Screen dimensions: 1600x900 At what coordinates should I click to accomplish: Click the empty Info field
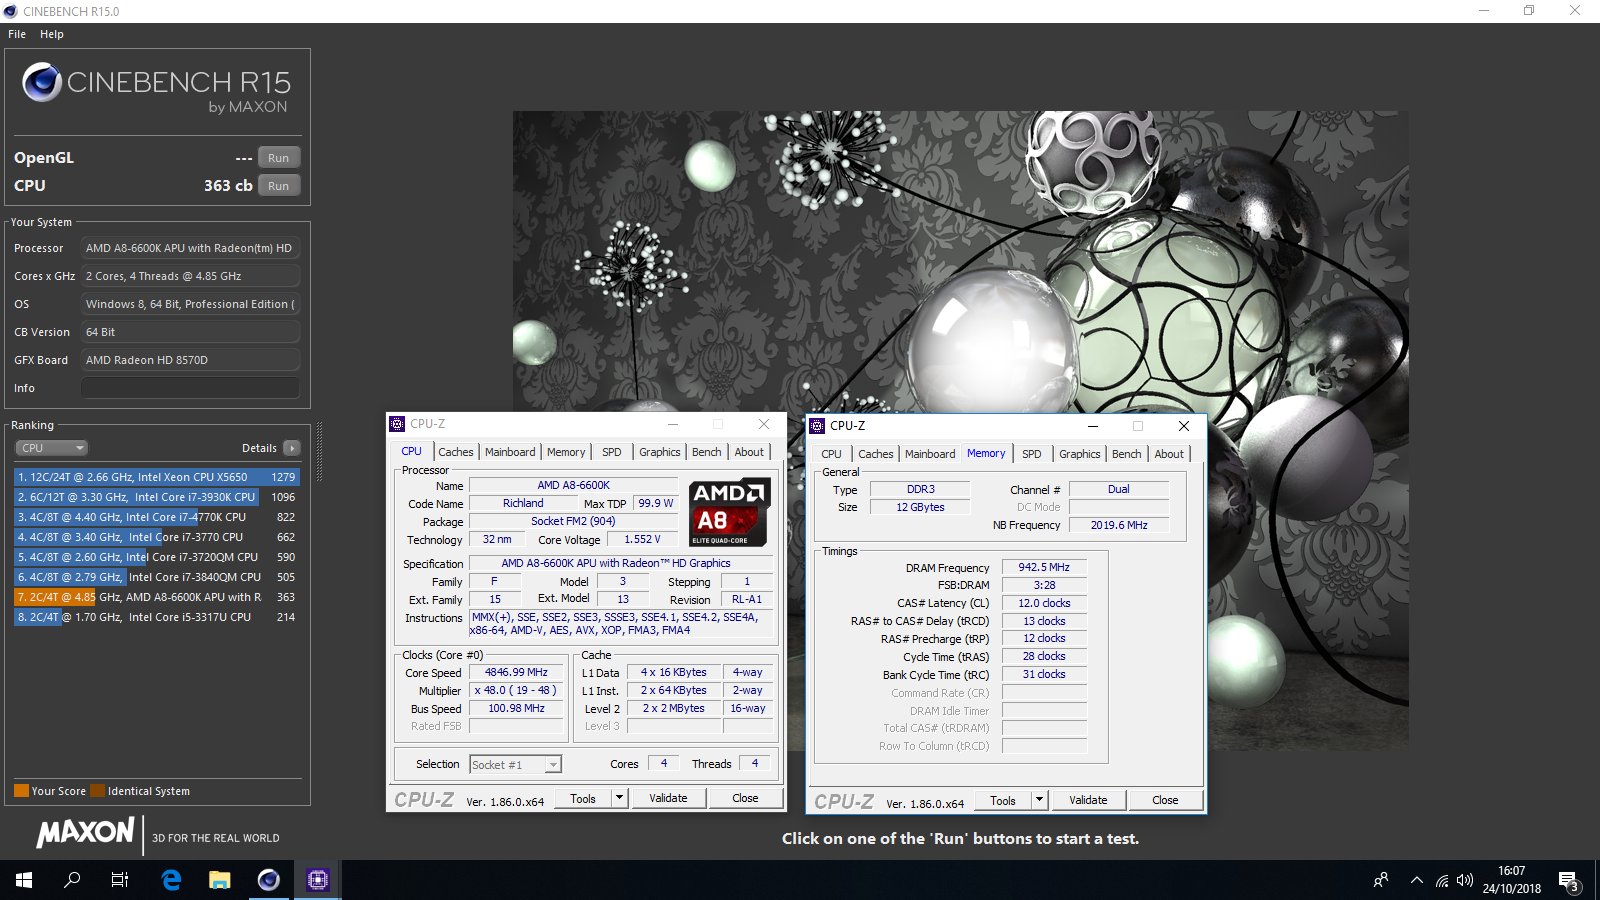click(190, 388)
